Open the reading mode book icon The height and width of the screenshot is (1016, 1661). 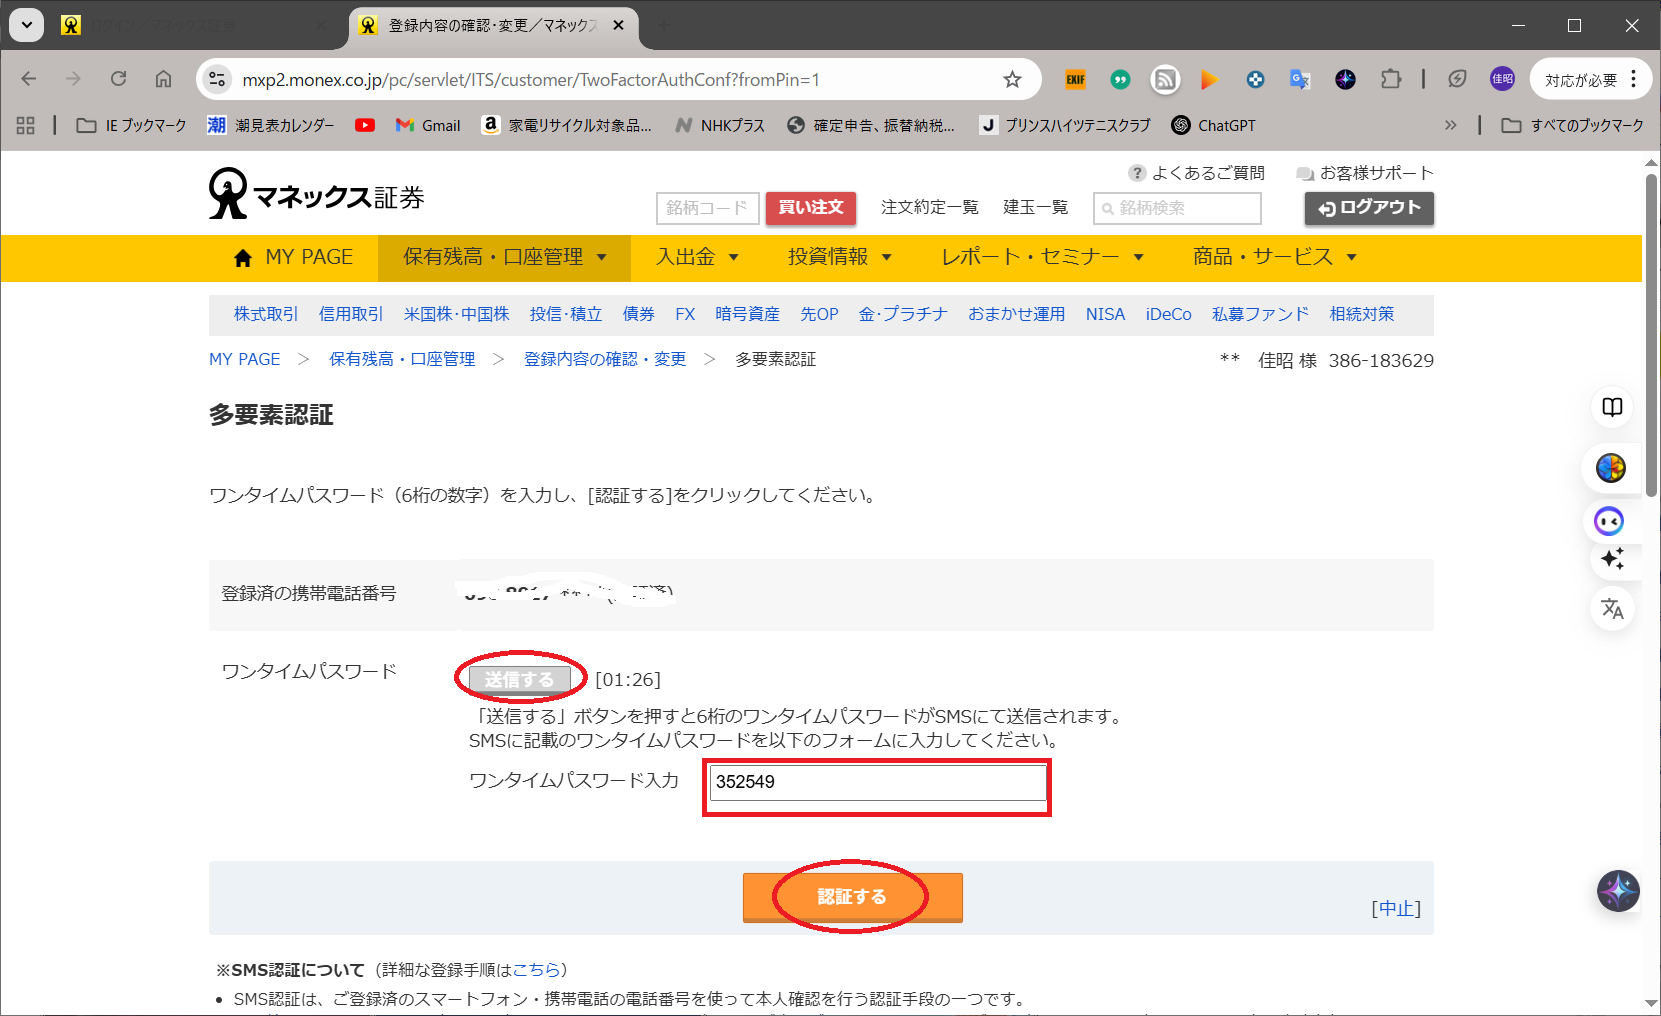1612,407
